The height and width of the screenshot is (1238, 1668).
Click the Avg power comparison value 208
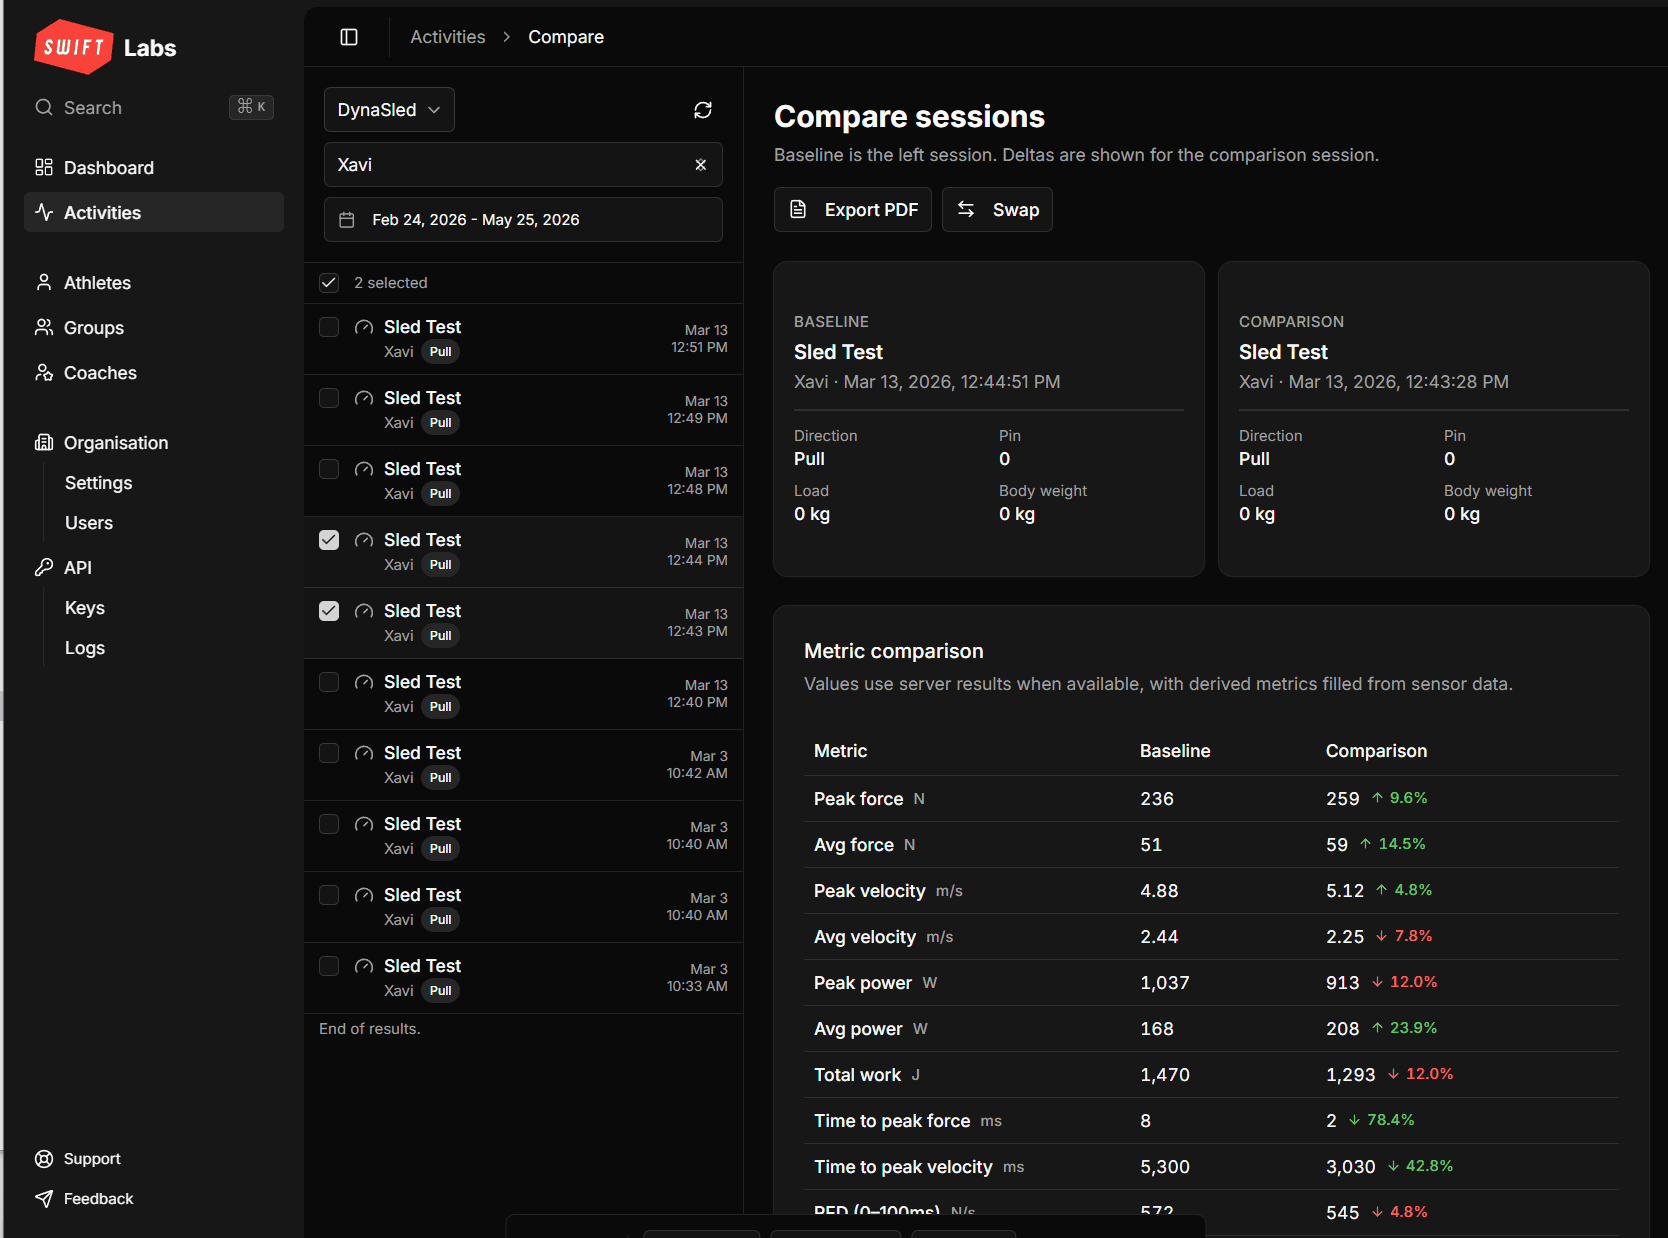(1342, 1029)
